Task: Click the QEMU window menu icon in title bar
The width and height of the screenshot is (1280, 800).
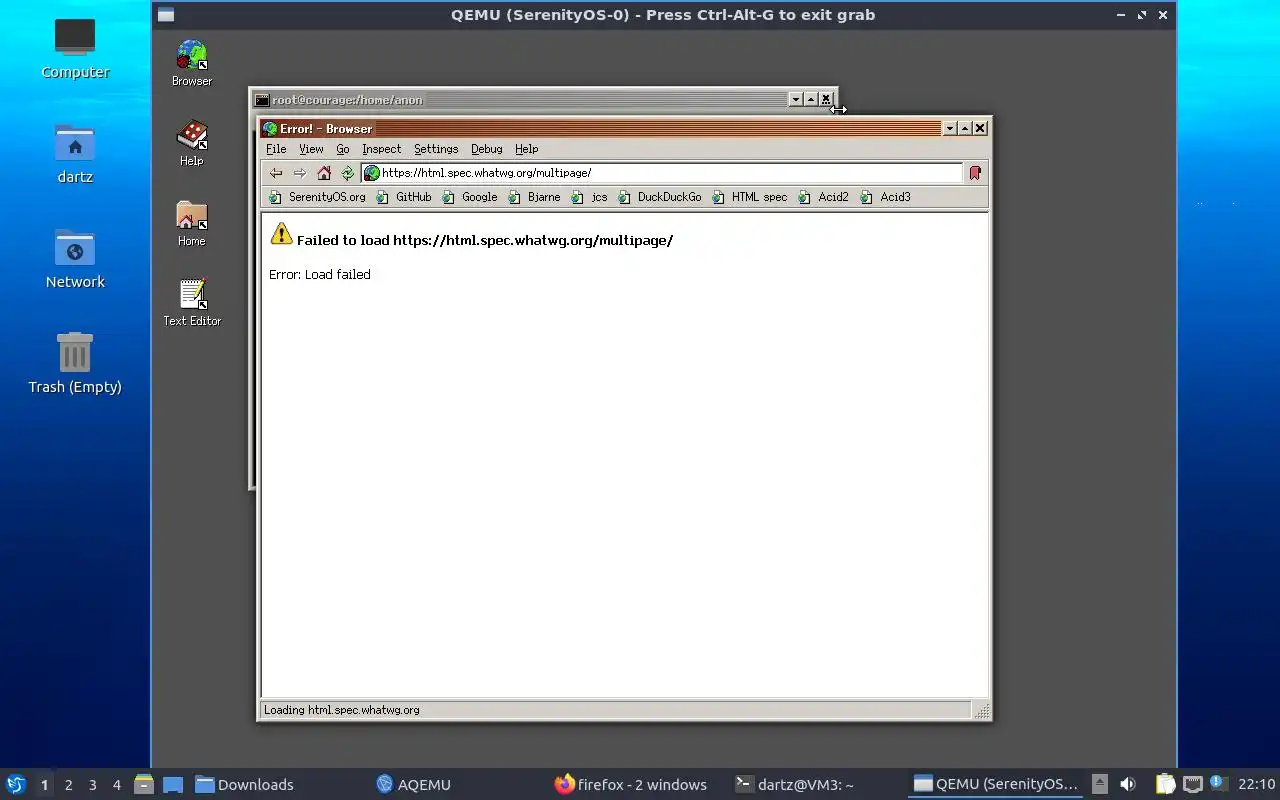Action: pyautogui.click(x=166, y=15)
